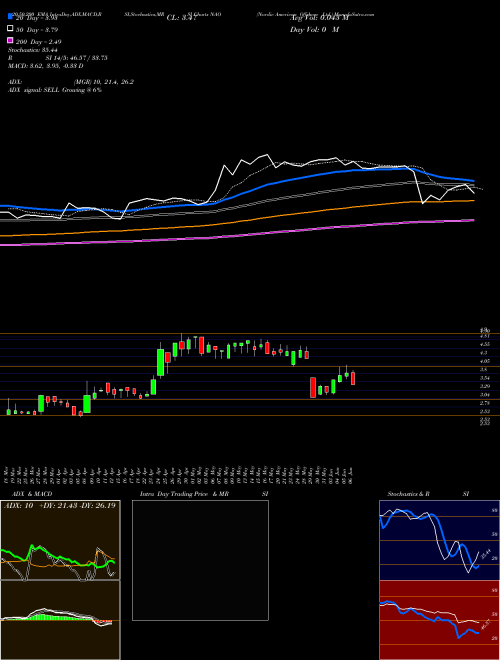Select the '50 Day - 3.79' legend text
The height and width of the screenshot is (660, 500).
click(x=37, y=30)
